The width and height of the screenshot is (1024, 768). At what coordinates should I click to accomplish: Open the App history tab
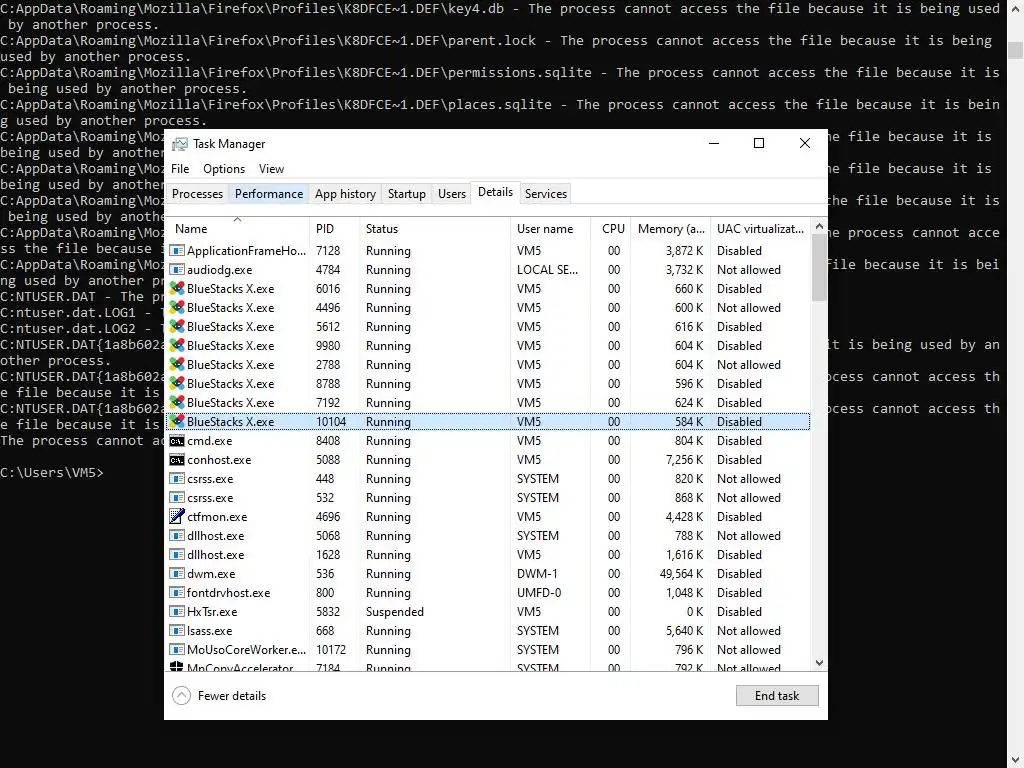point(345,194)
